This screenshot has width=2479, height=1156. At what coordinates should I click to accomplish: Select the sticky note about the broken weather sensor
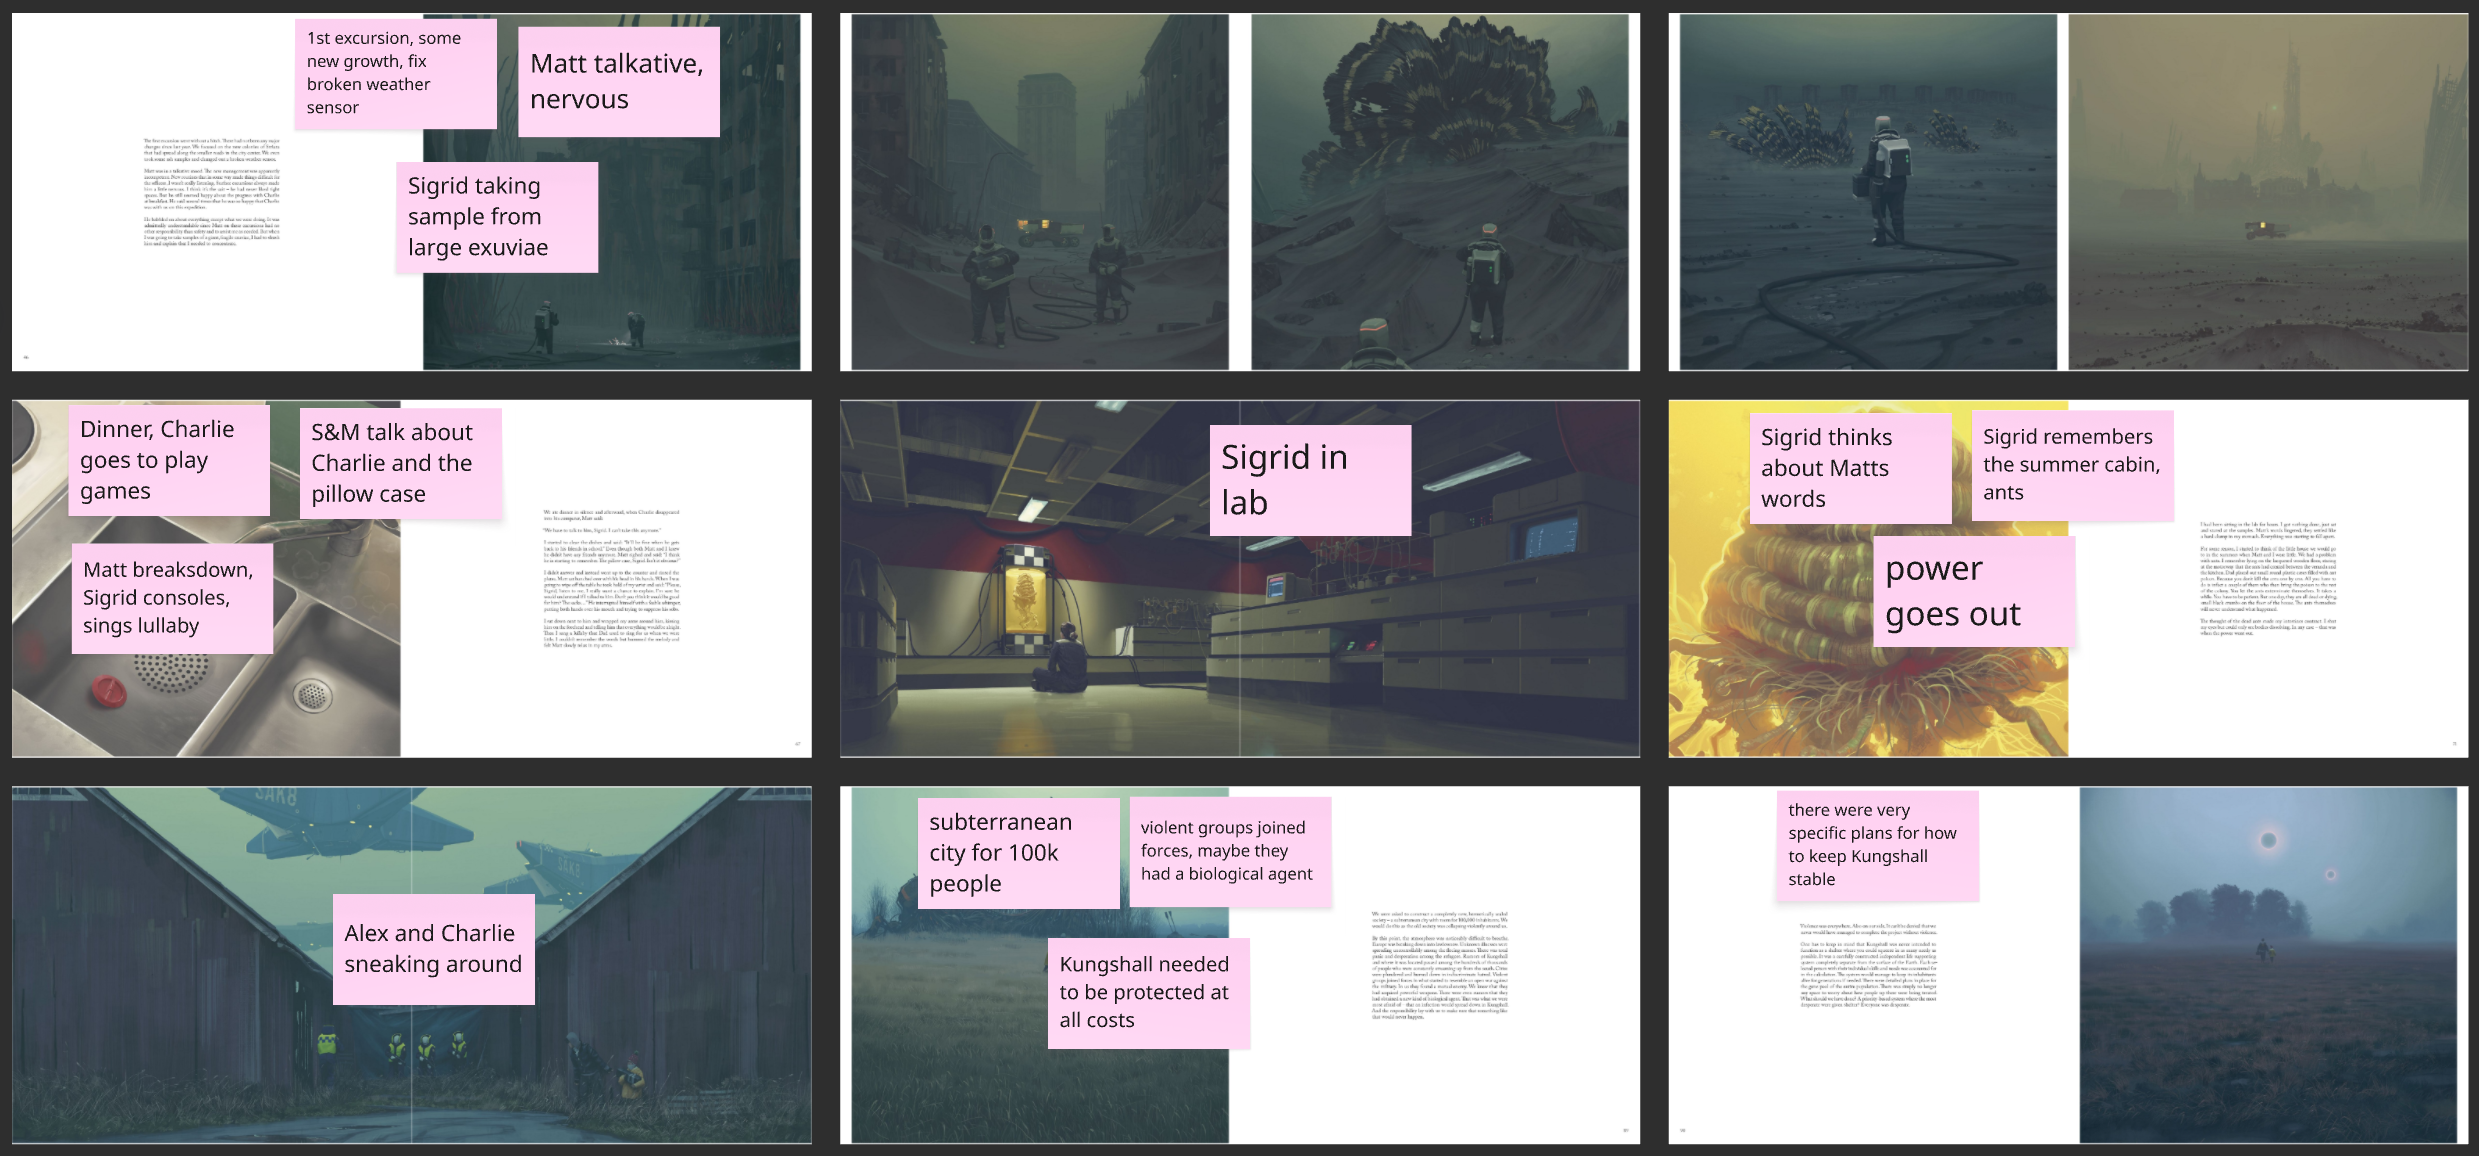(396, 72)
